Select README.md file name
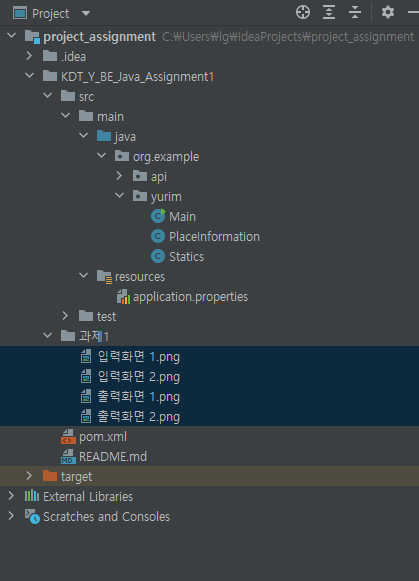Screen dimensions: 419x581 click(x=113, y=456)
